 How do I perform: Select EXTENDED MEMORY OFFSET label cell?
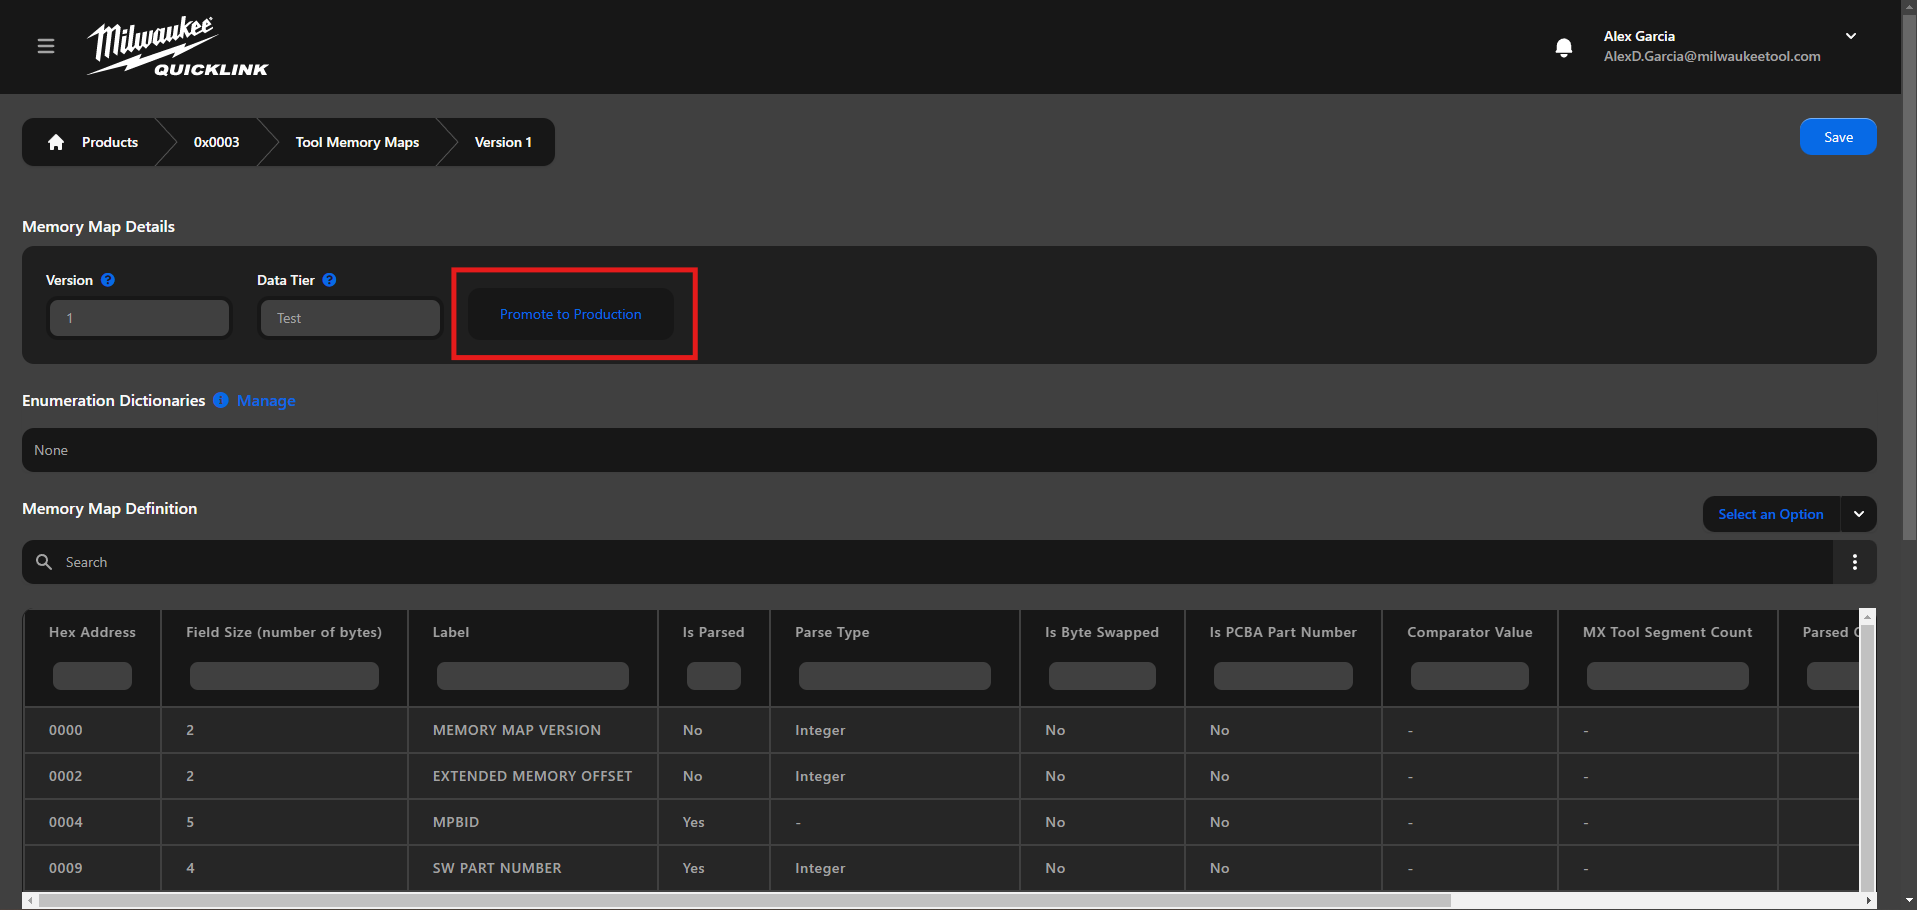pyautogui.click(x=533, y=776)
